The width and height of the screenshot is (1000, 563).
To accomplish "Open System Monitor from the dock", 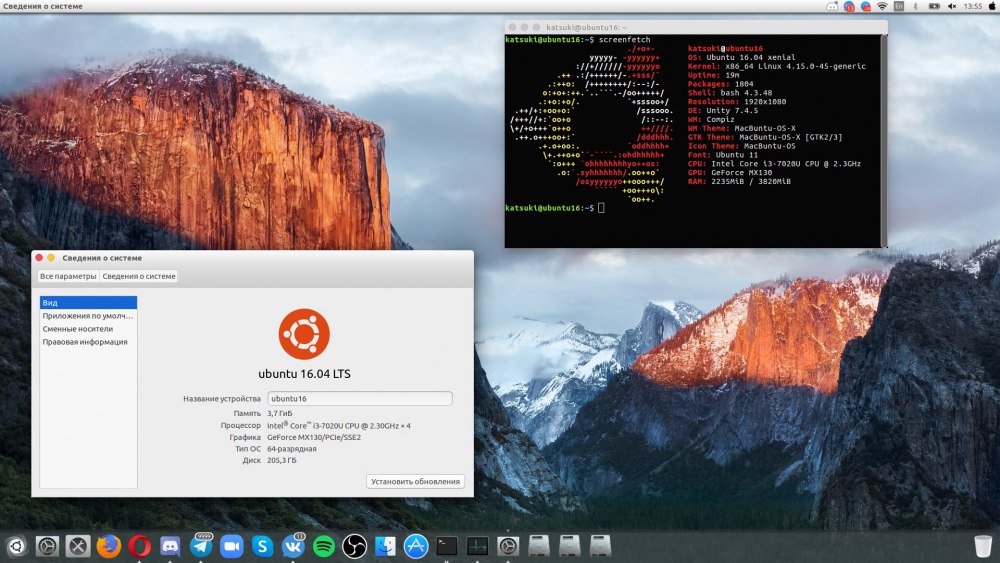I will pyautogui.click(x=477, y=546).
